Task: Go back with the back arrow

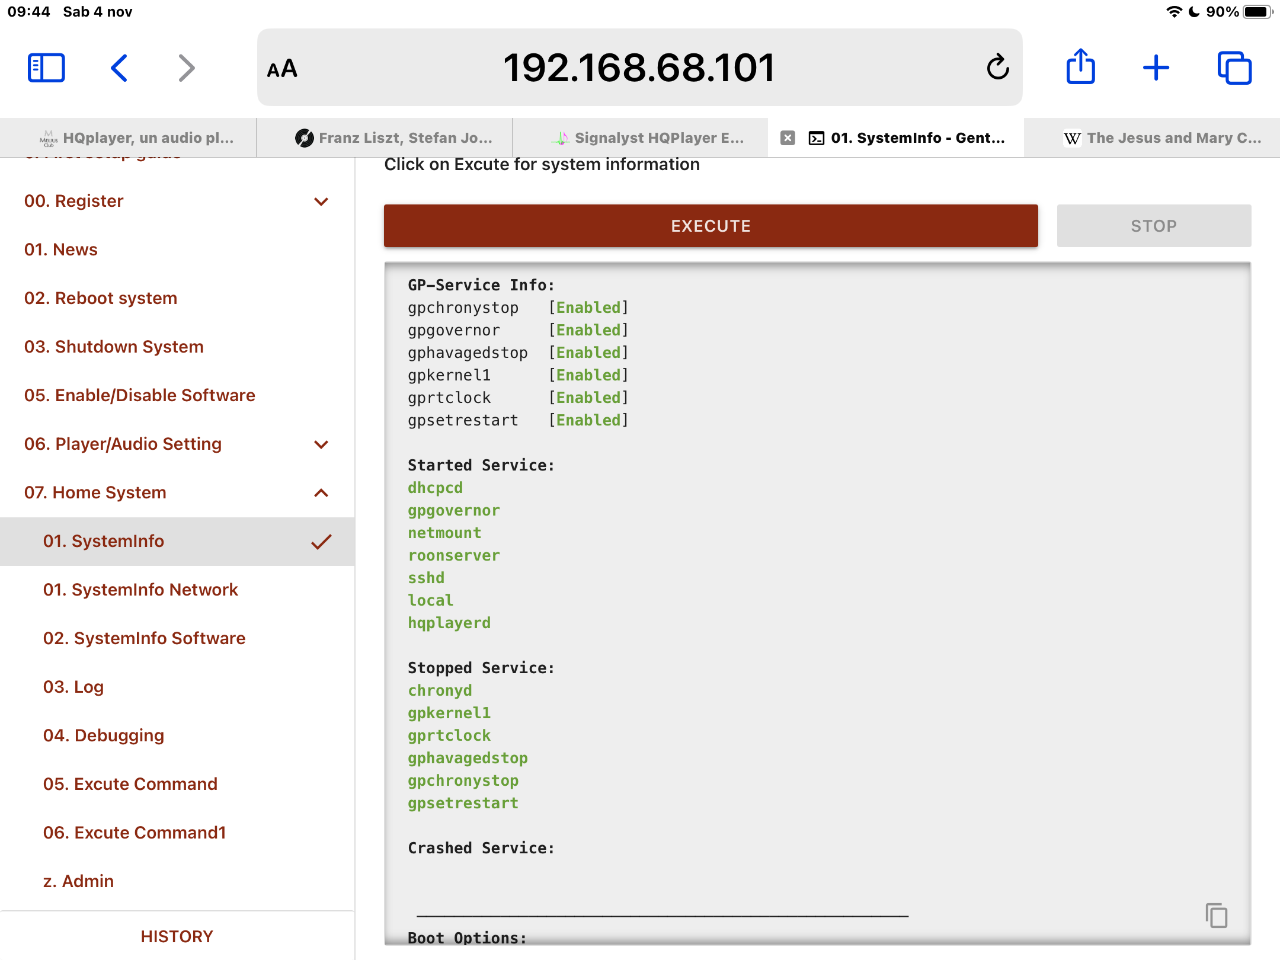Action: click(119, 68)
